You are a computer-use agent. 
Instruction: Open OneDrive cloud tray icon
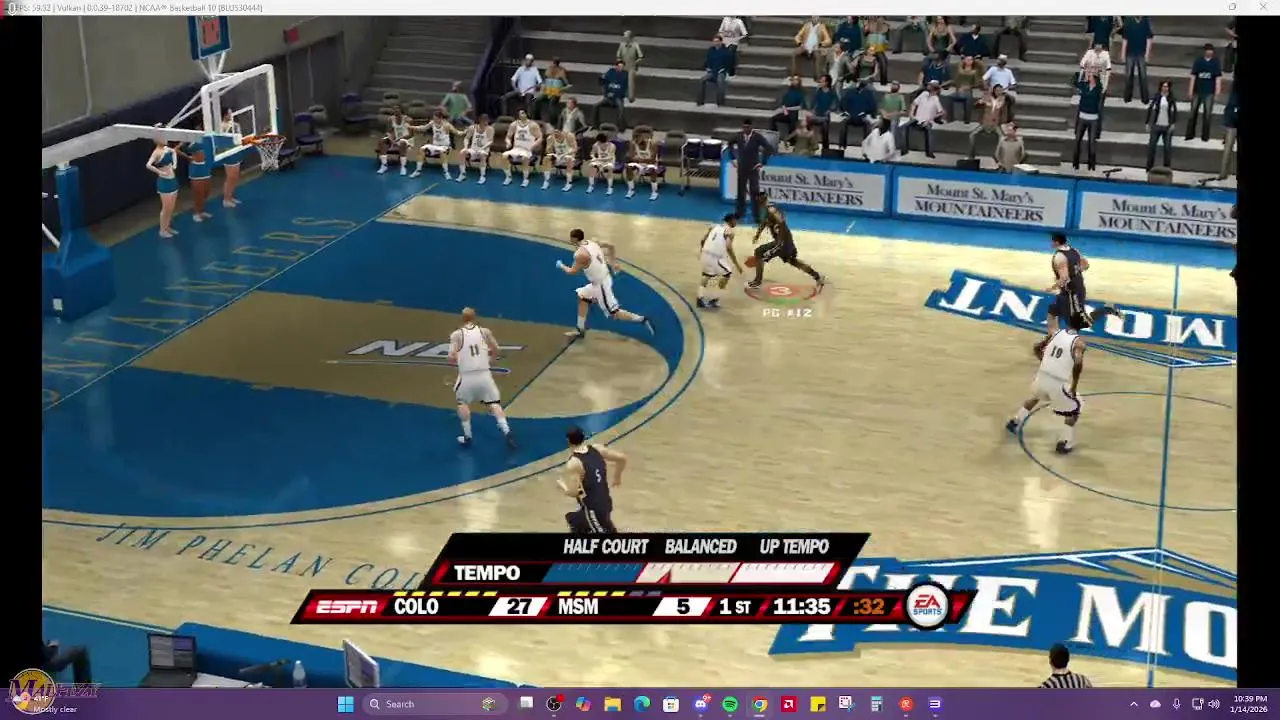(x=1155, y=704)
